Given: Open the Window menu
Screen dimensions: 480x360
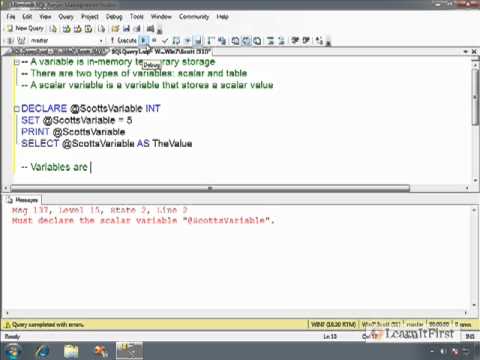Looking at the screenshot, I should point(161,17).
